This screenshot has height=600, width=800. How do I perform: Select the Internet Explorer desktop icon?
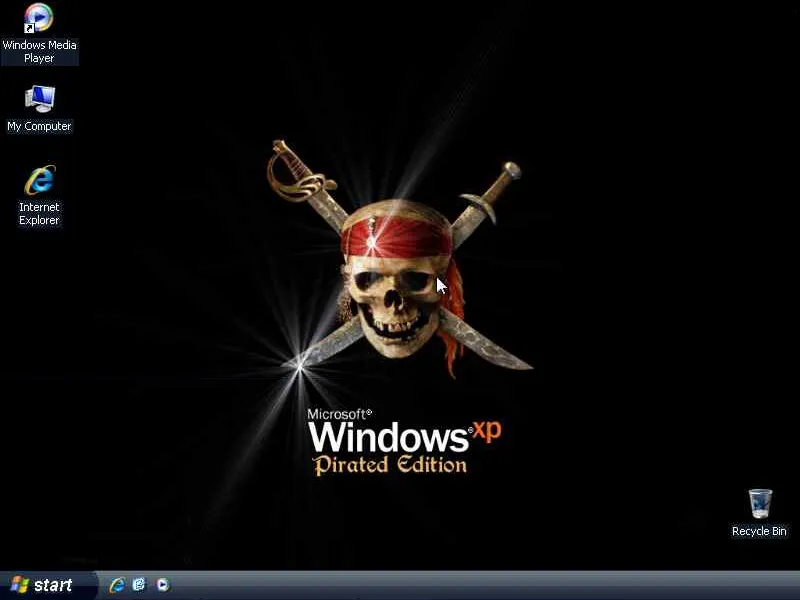[39, 195]
